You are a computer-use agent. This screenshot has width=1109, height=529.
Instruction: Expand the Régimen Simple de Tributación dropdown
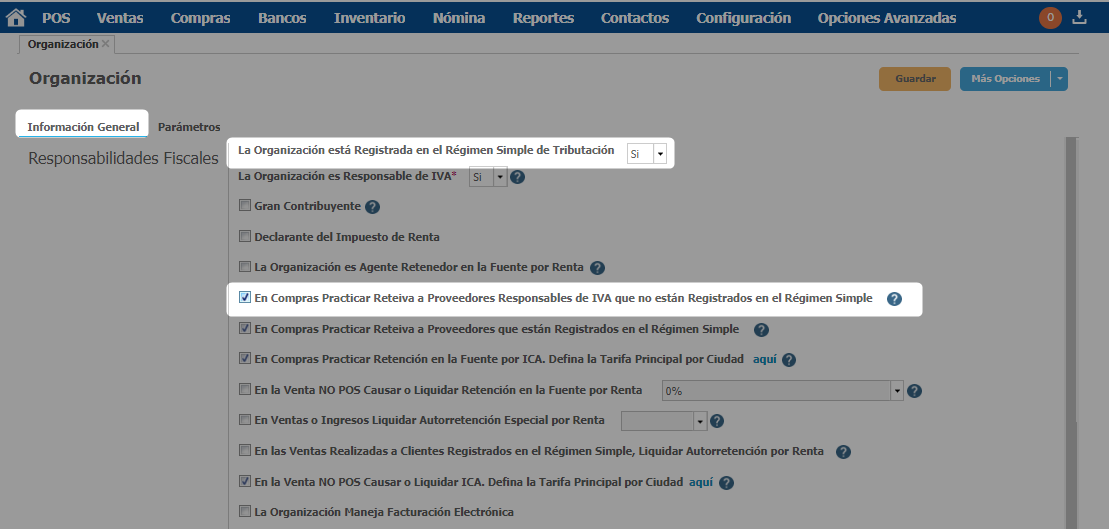tap(660, 154)
